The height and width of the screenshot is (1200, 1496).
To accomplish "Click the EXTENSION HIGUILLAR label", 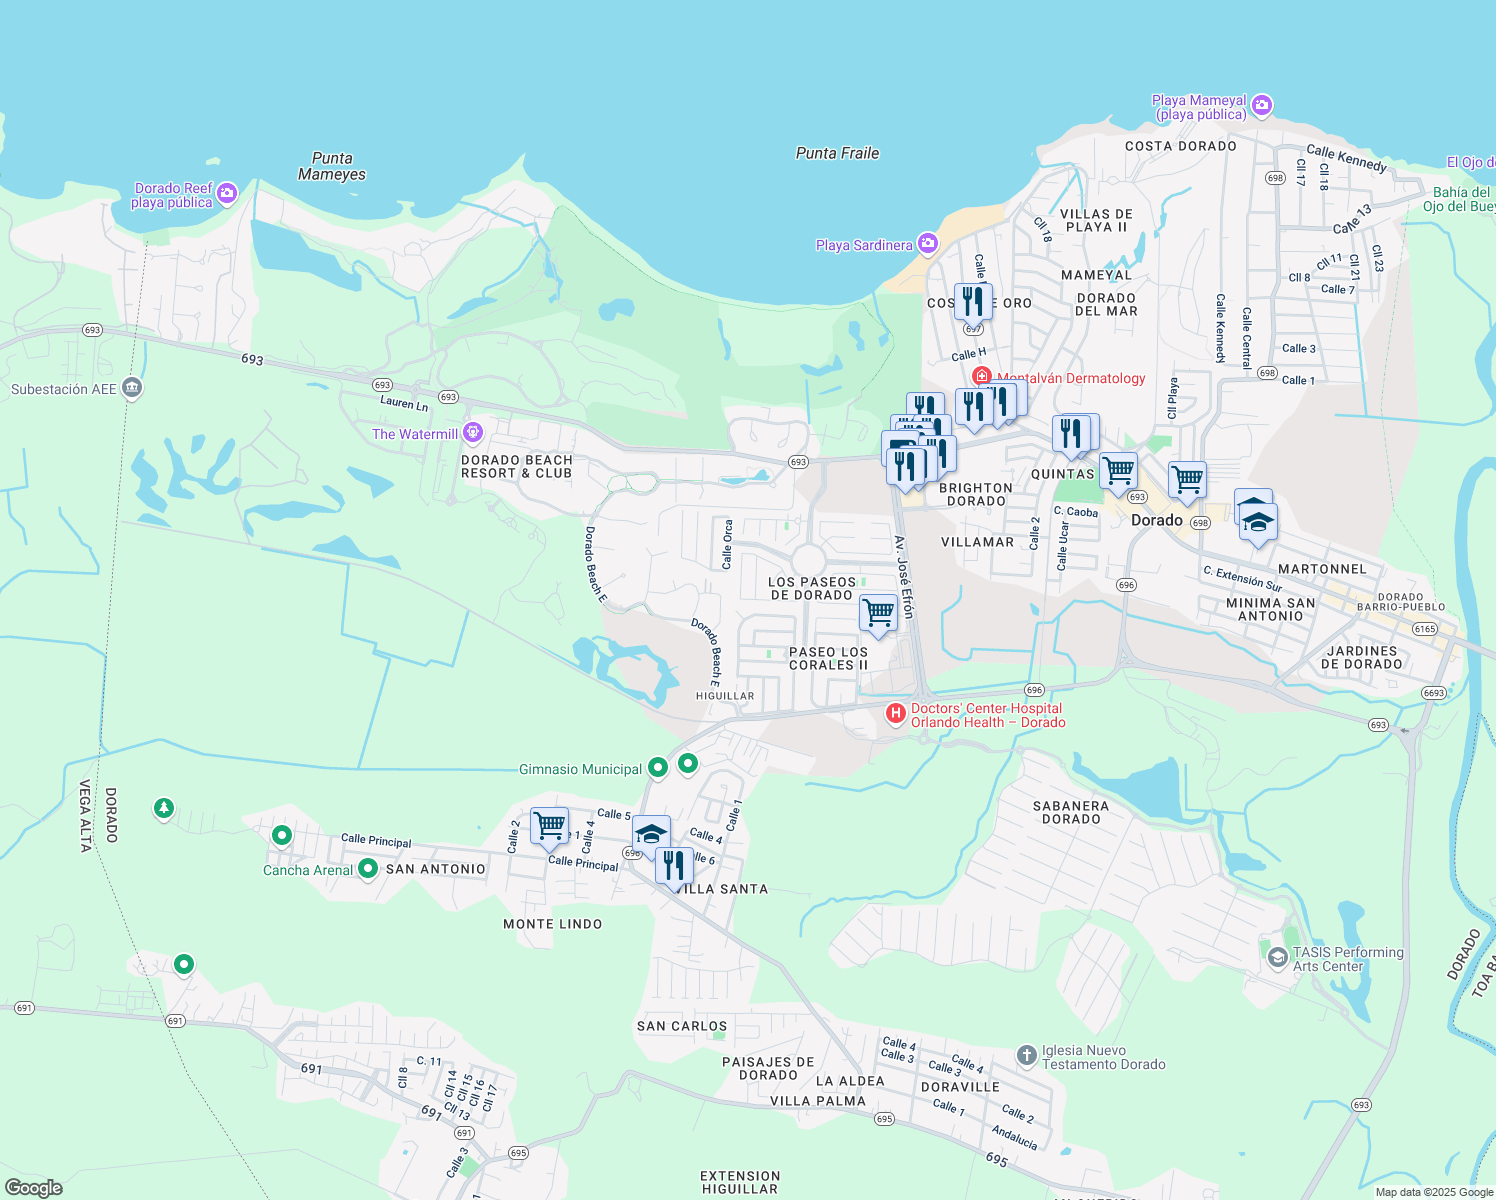I will click(740, 1183).
